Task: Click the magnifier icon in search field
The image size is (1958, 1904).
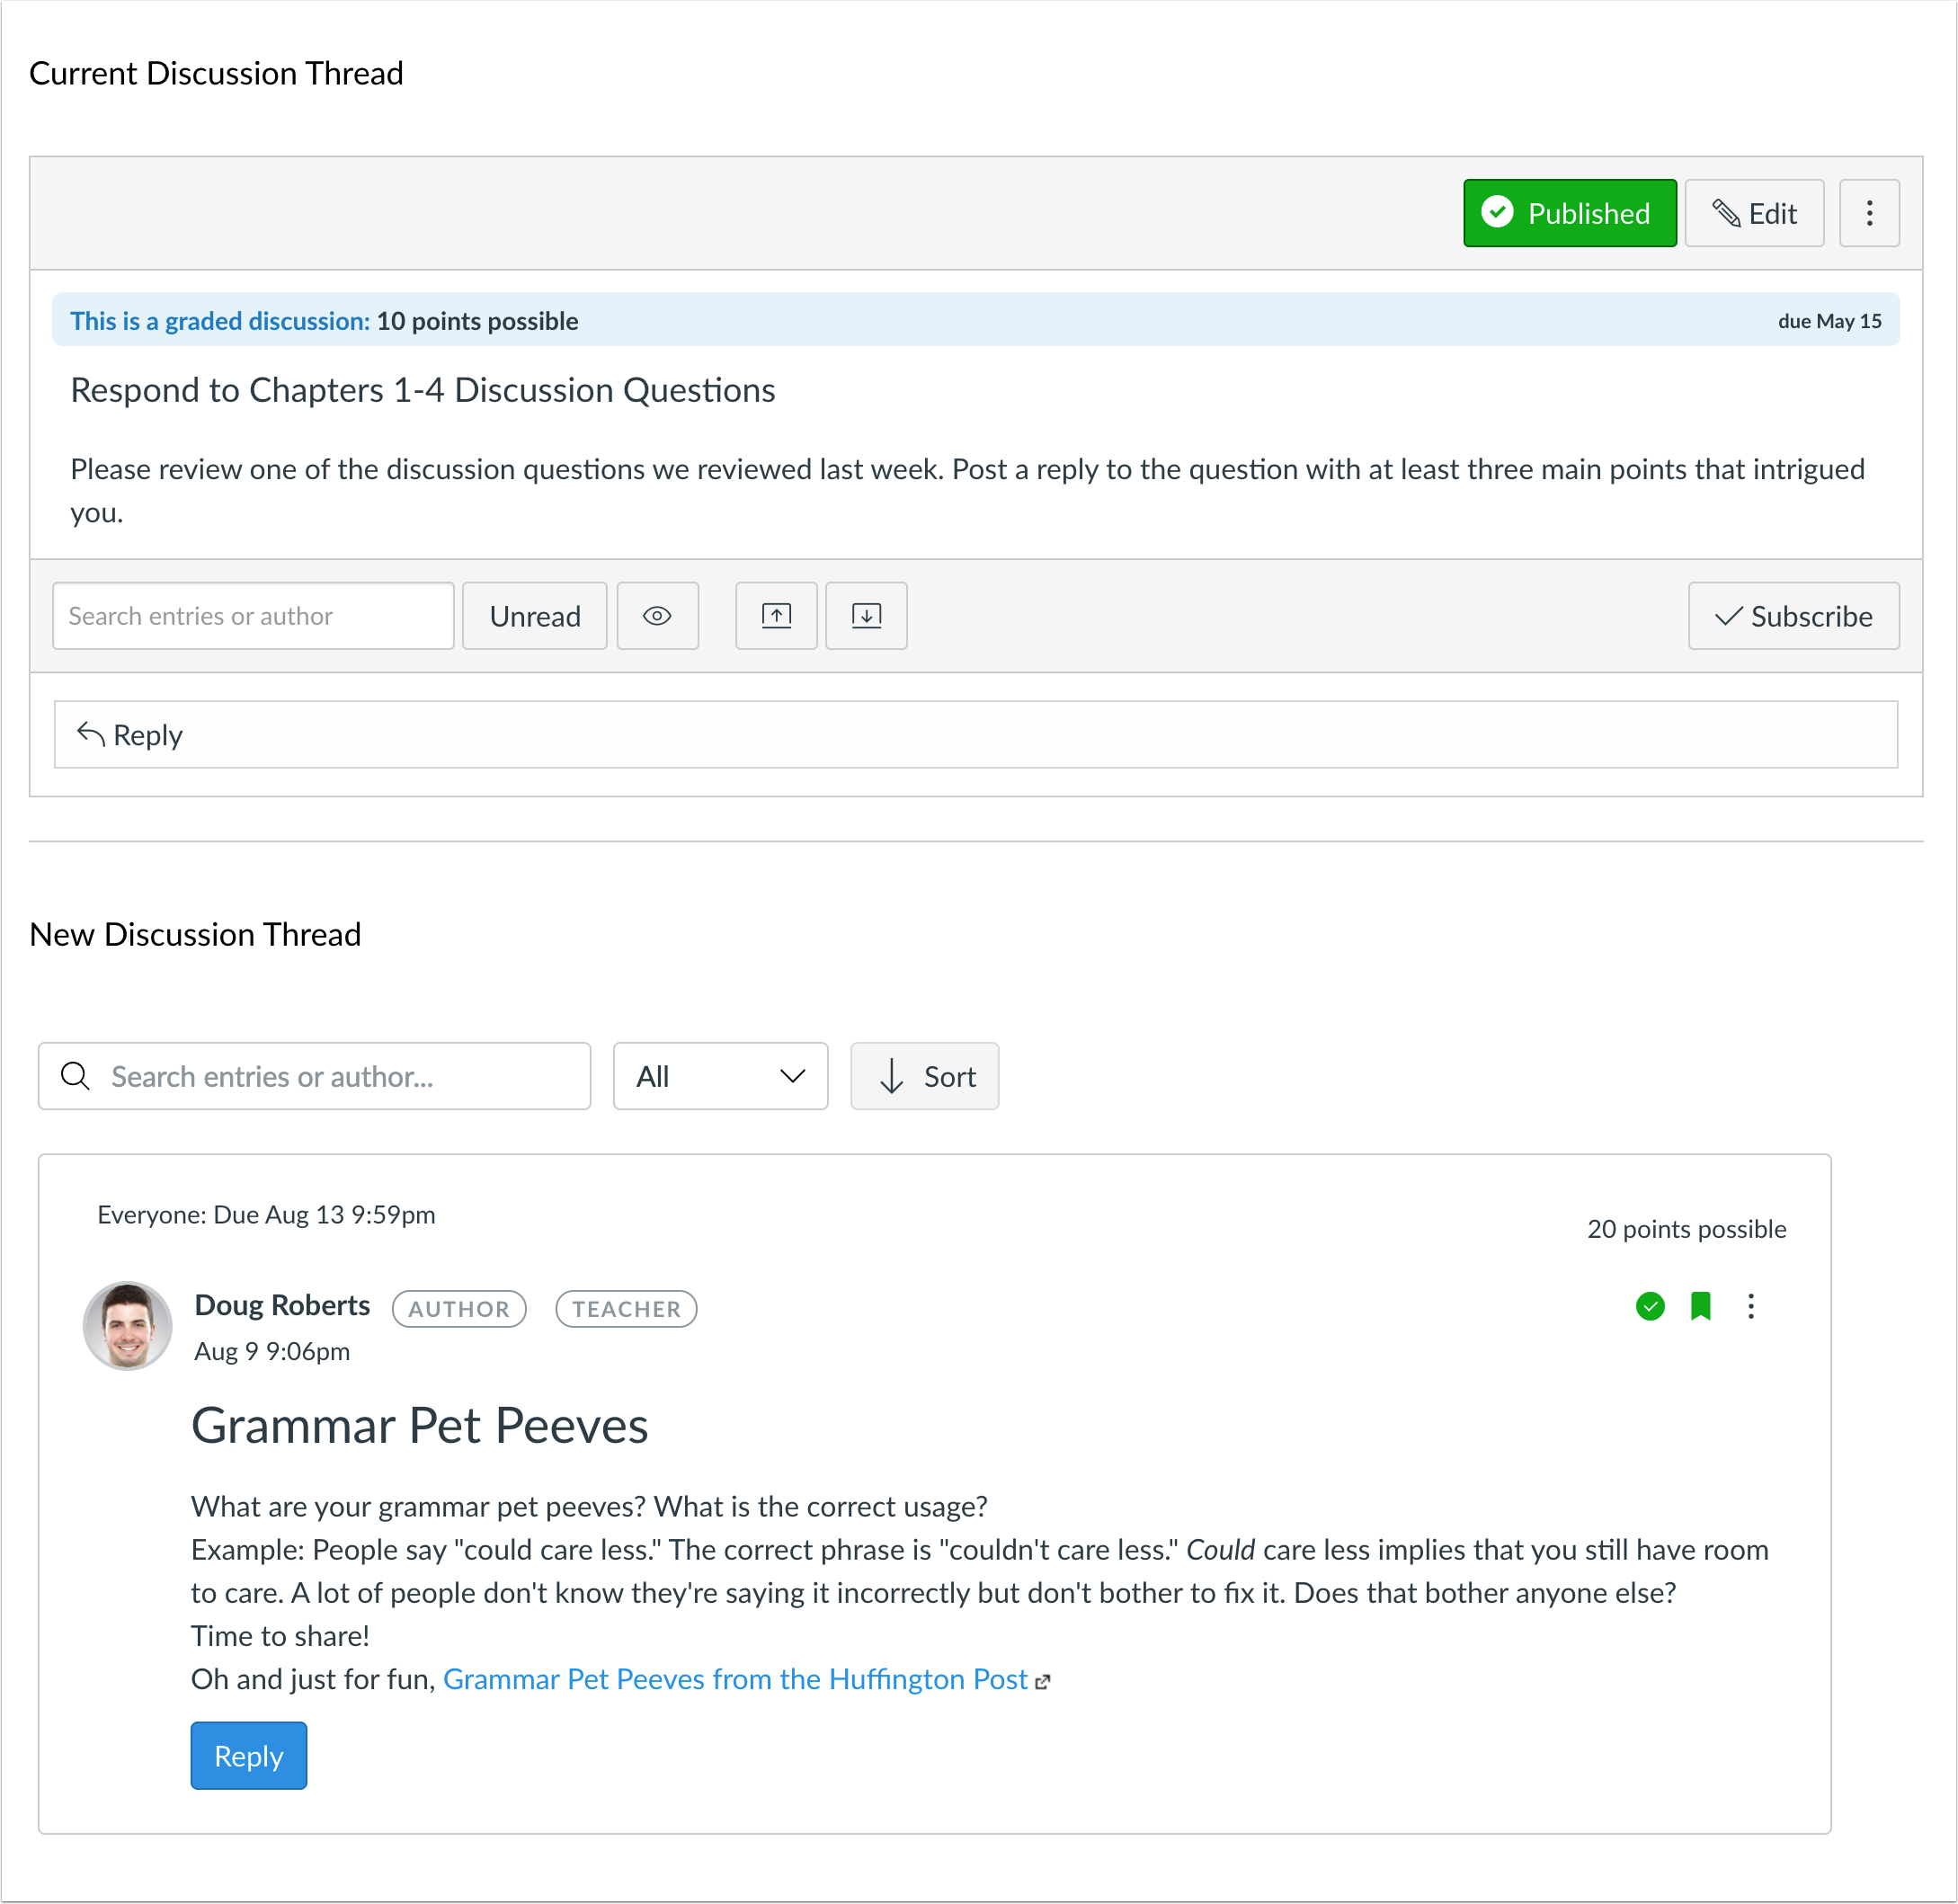Action: [75, 1076]
